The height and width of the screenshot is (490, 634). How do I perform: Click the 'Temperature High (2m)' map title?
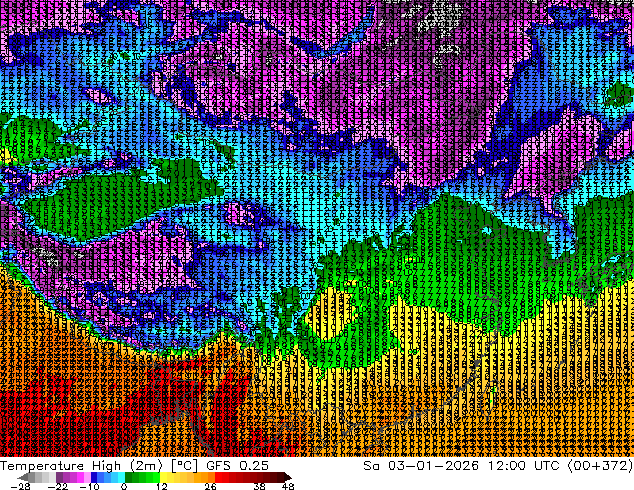coord(81,466)
